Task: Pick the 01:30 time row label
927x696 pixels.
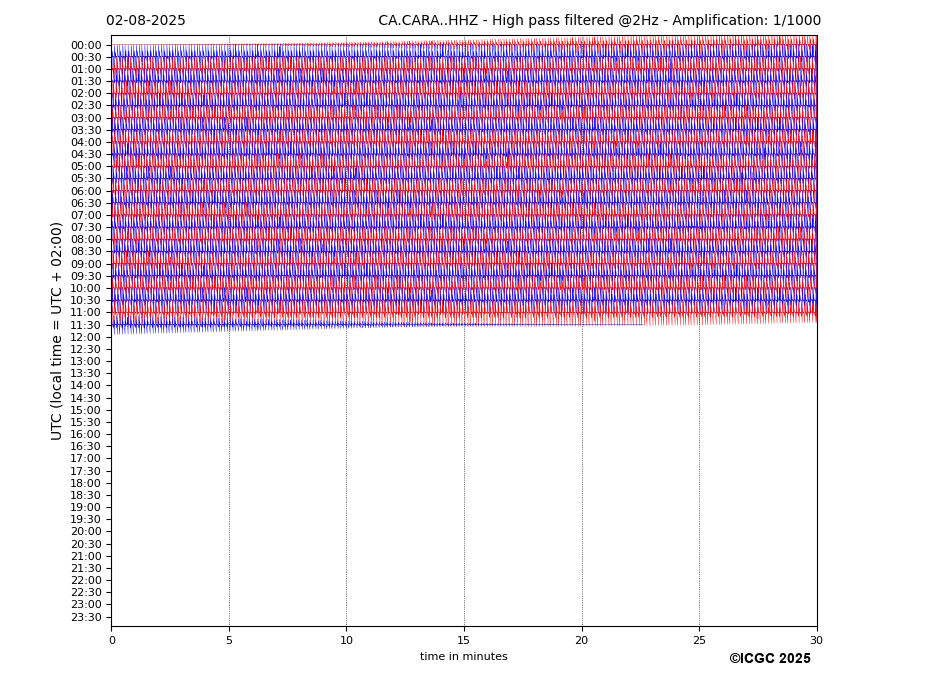Action: coord(86,82)
